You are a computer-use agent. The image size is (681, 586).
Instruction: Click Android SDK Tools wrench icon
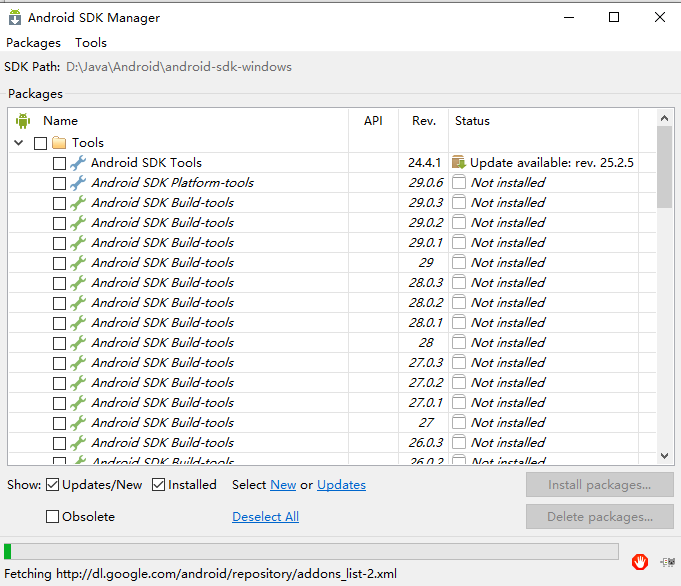[78, 163]
